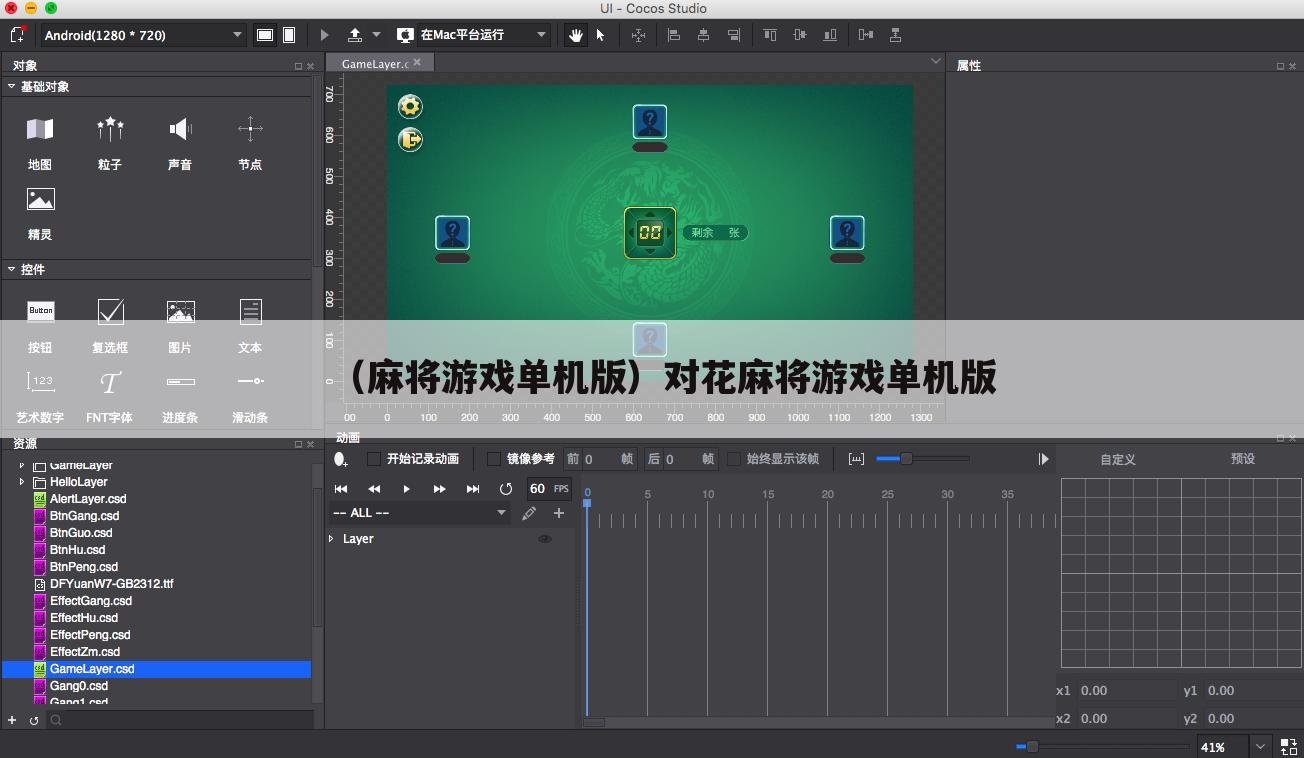Collapse the 控件 section

tap(11, 269)
